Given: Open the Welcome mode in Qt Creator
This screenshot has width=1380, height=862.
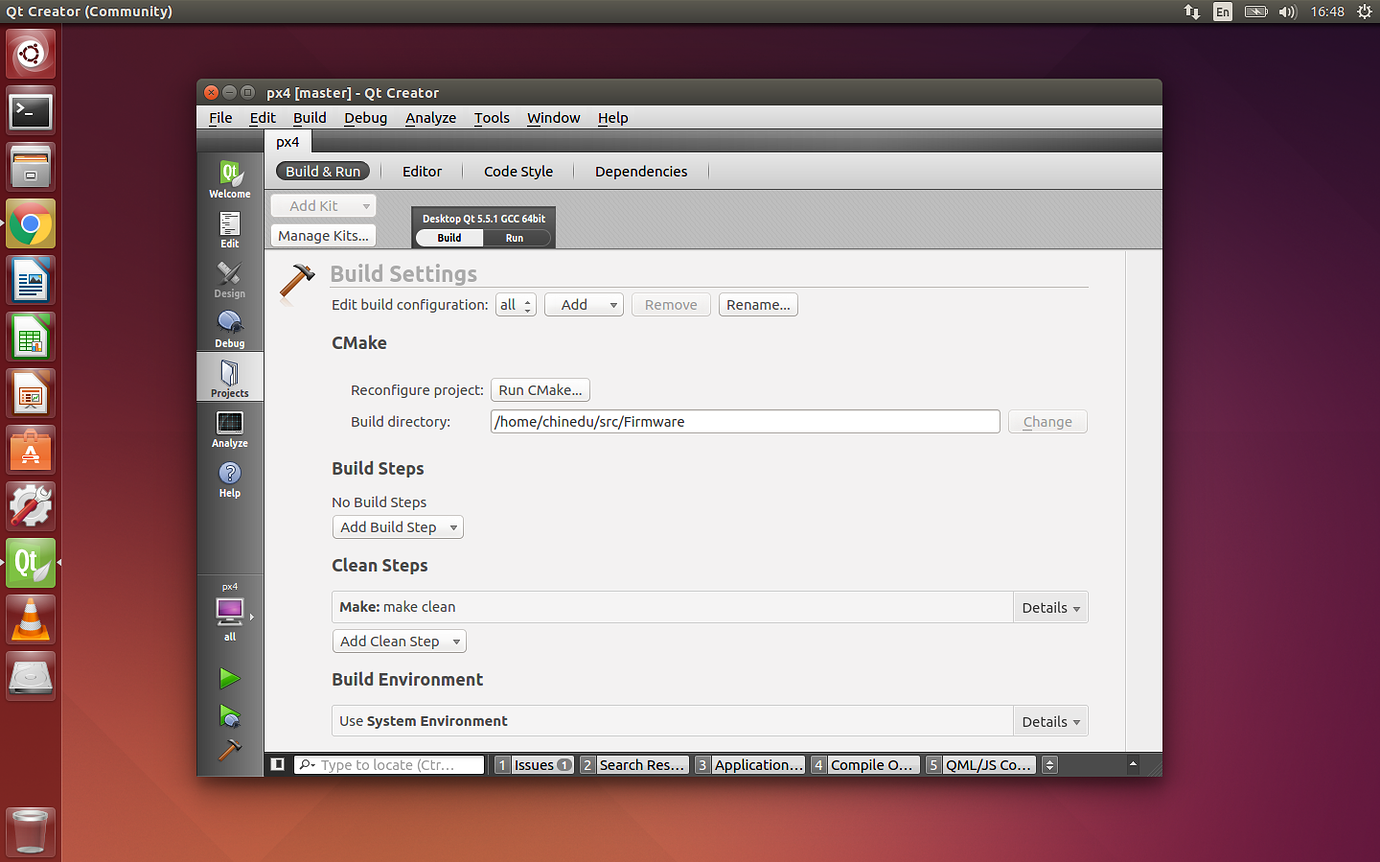Looking at the screenshot, I should pyautogui.click(x=230, y=179).
